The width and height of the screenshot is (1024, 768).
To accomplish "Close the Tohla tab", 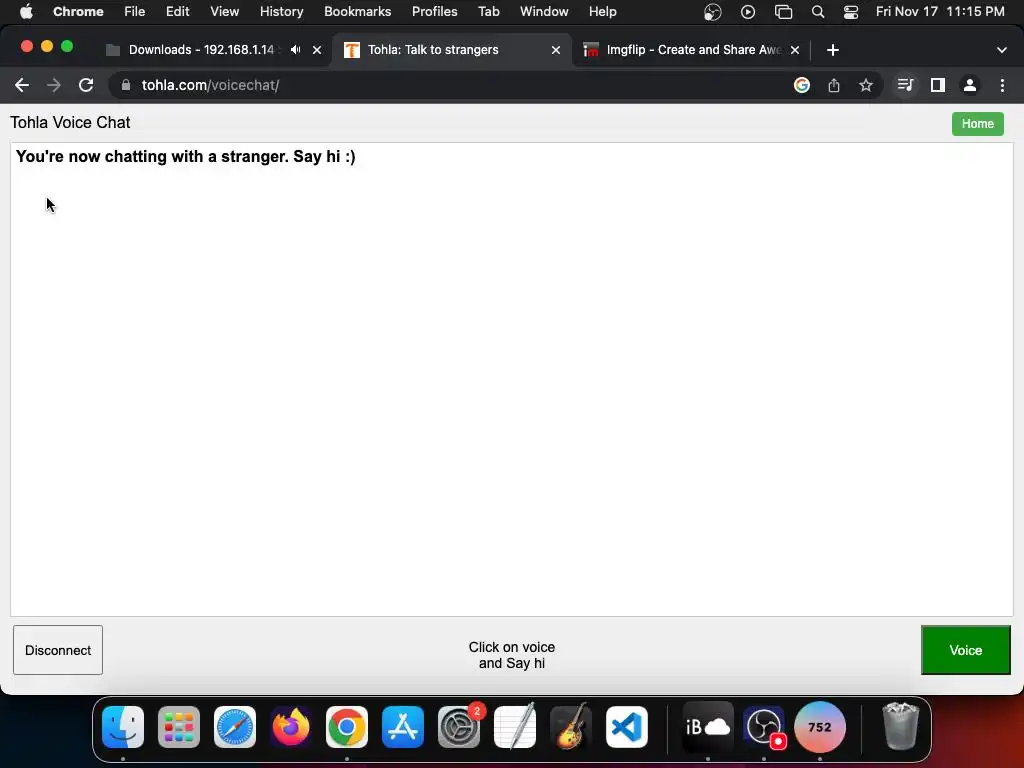I will click(556, 50).
